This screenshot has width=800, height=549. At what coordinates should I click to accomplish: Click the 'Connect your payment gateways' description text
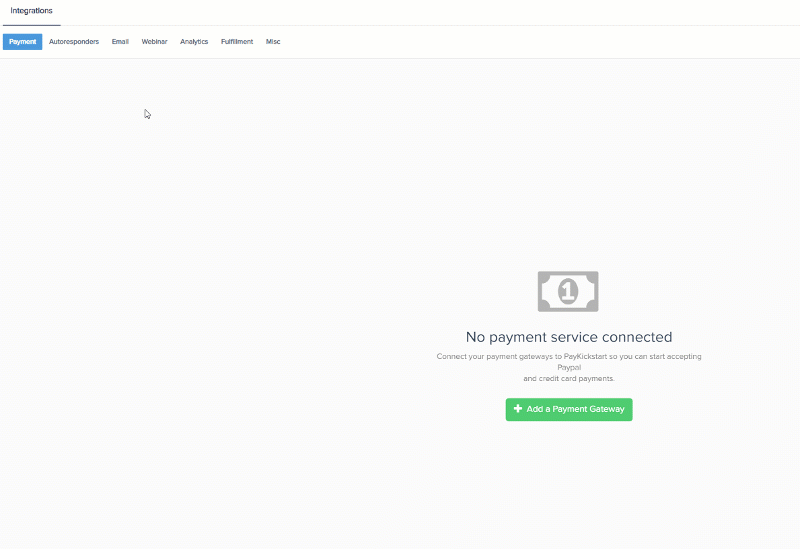569,367
